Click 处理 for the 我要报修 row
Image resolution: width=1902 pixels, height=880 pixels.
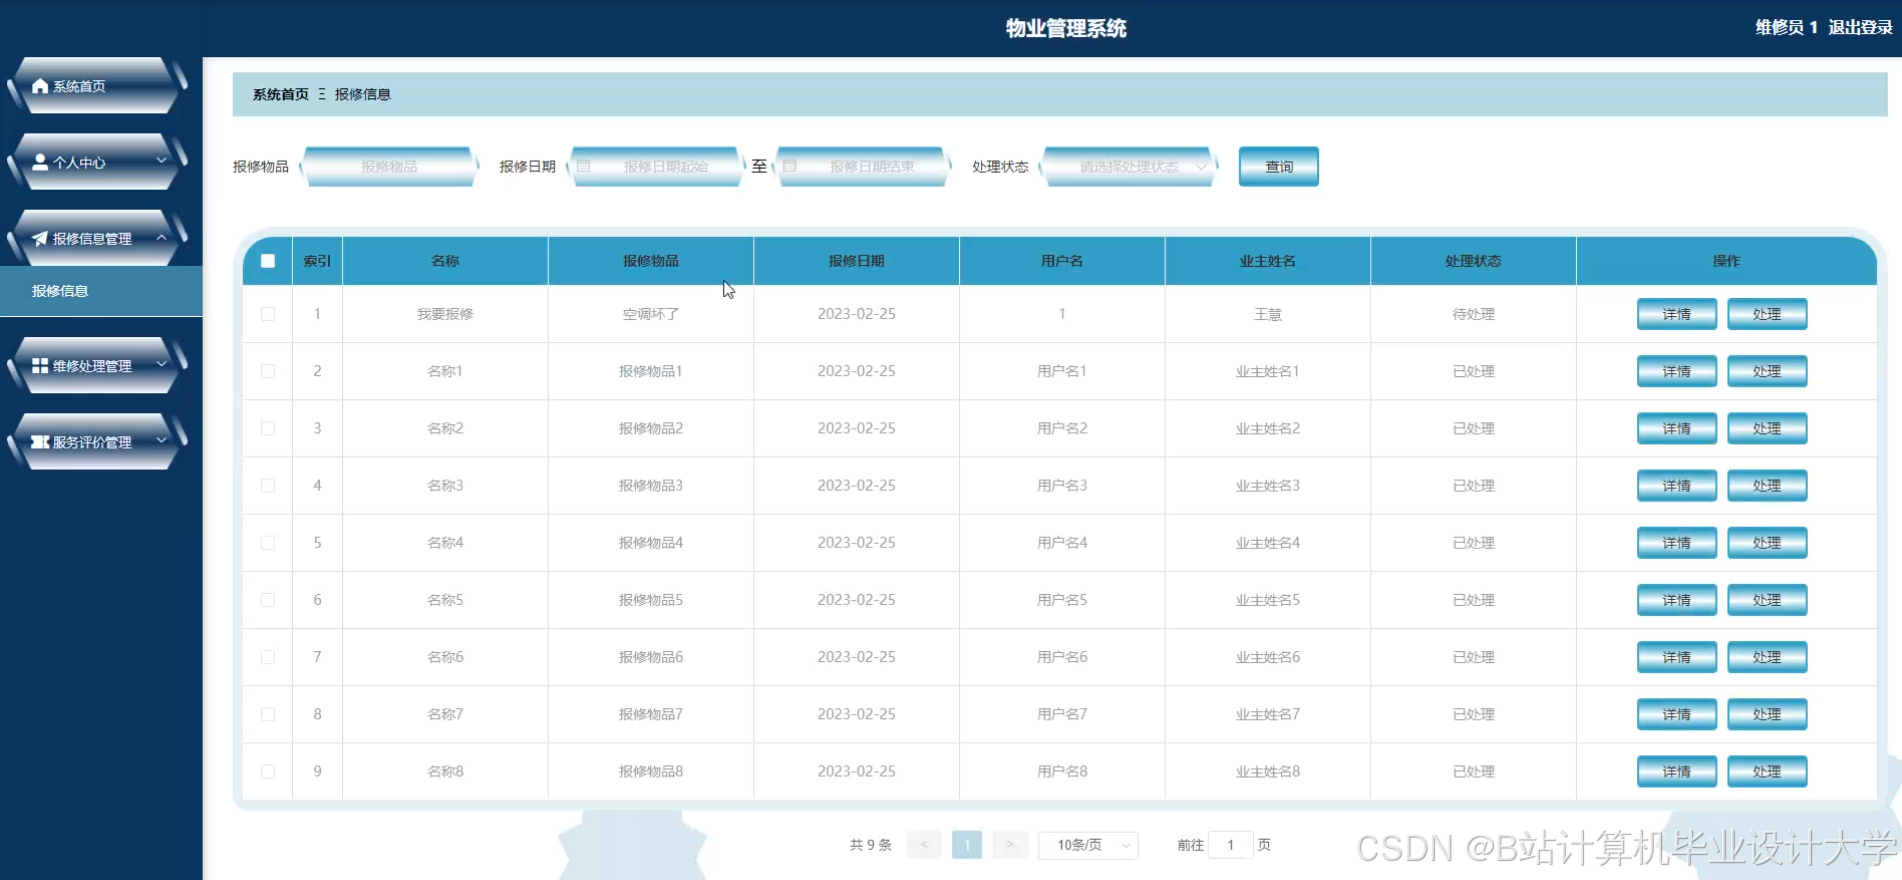click(x=1766, y=314)
